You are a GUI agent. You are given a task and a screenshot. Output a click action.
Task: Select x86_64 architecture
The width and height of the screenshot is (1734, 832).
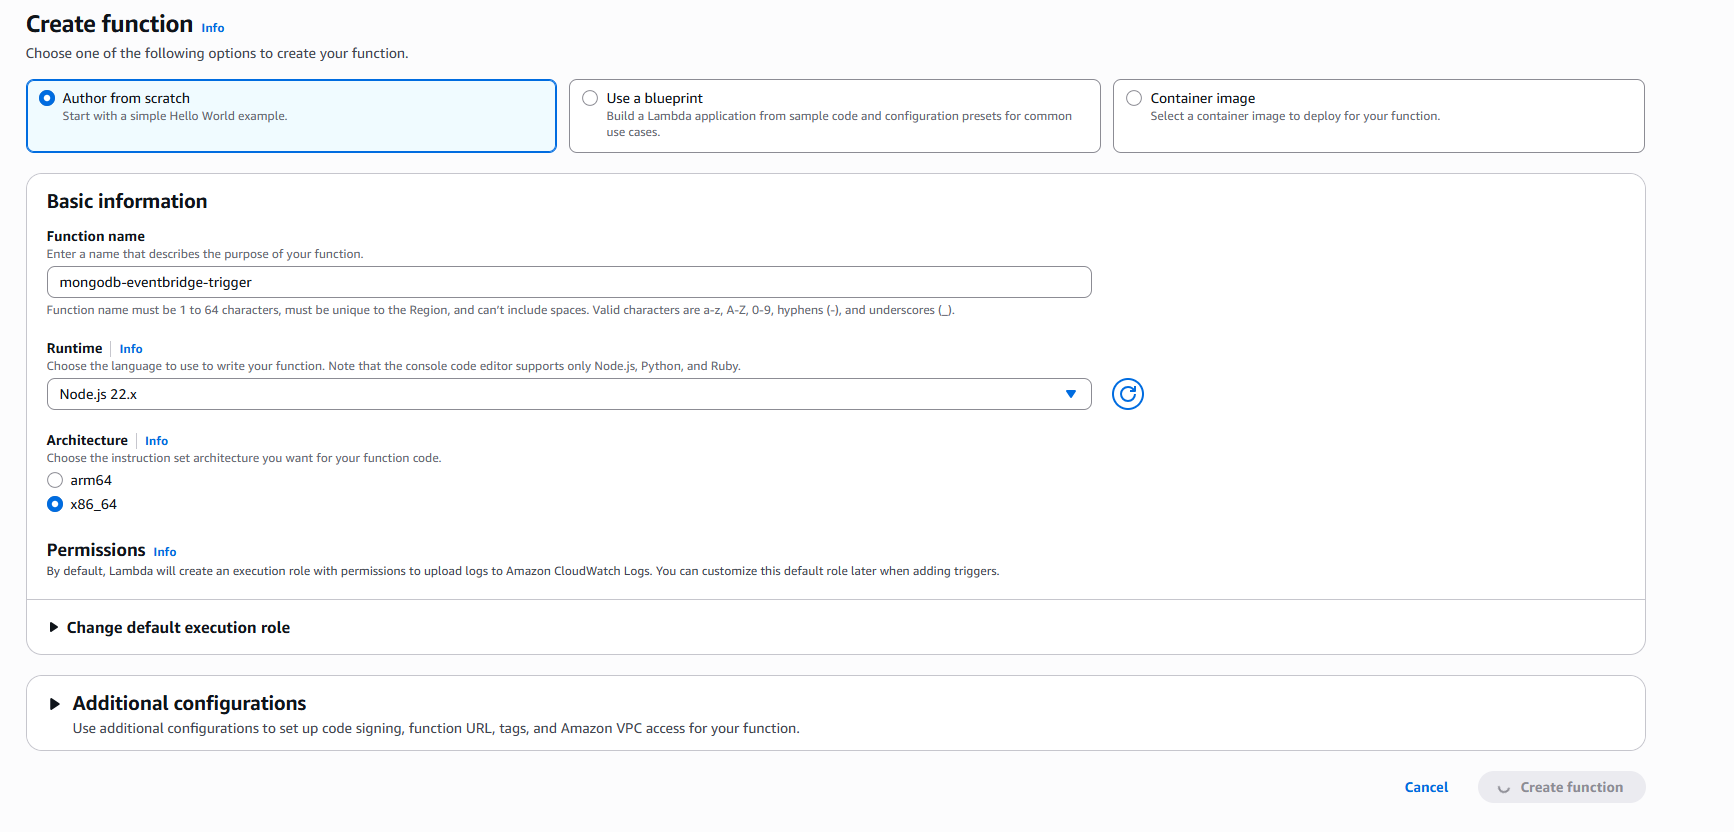pos(55,504)
